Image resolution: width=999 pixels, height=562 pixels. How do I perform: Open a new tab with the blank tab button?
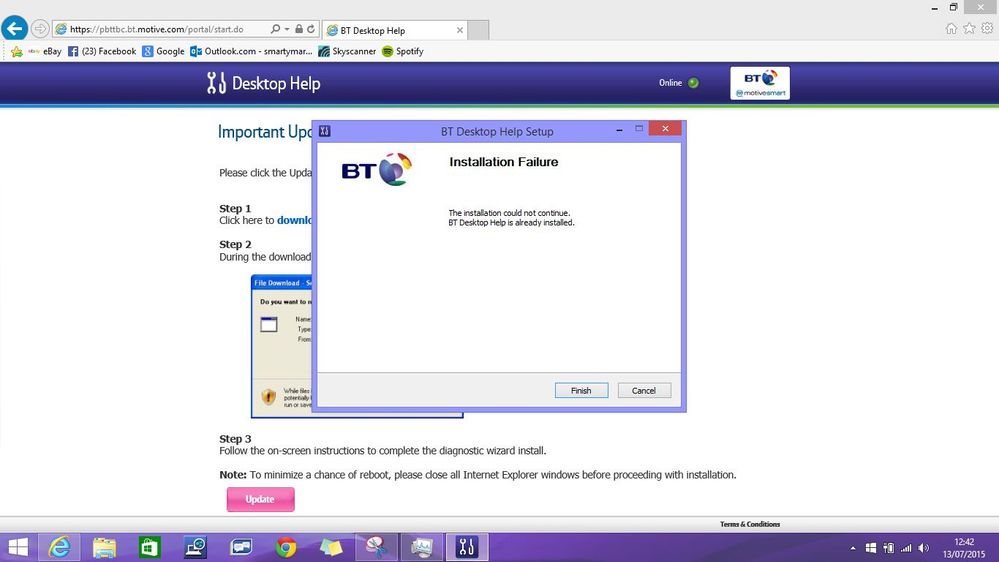pos(478,30)
